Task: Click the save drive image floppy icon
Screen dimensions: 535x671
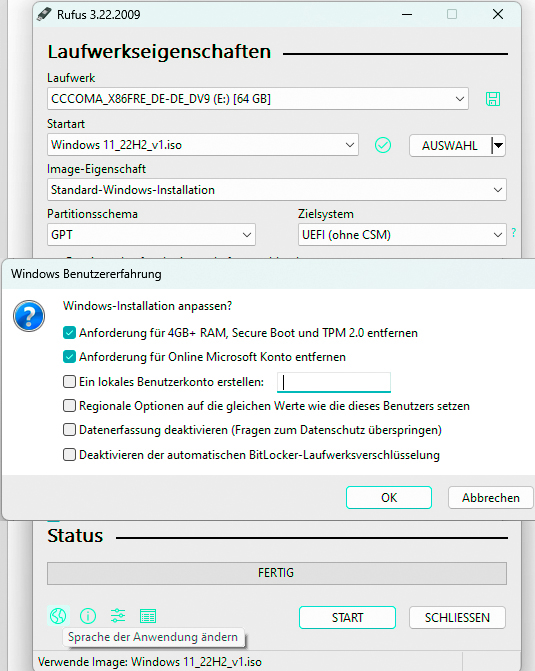Action: tap(493, 99)
